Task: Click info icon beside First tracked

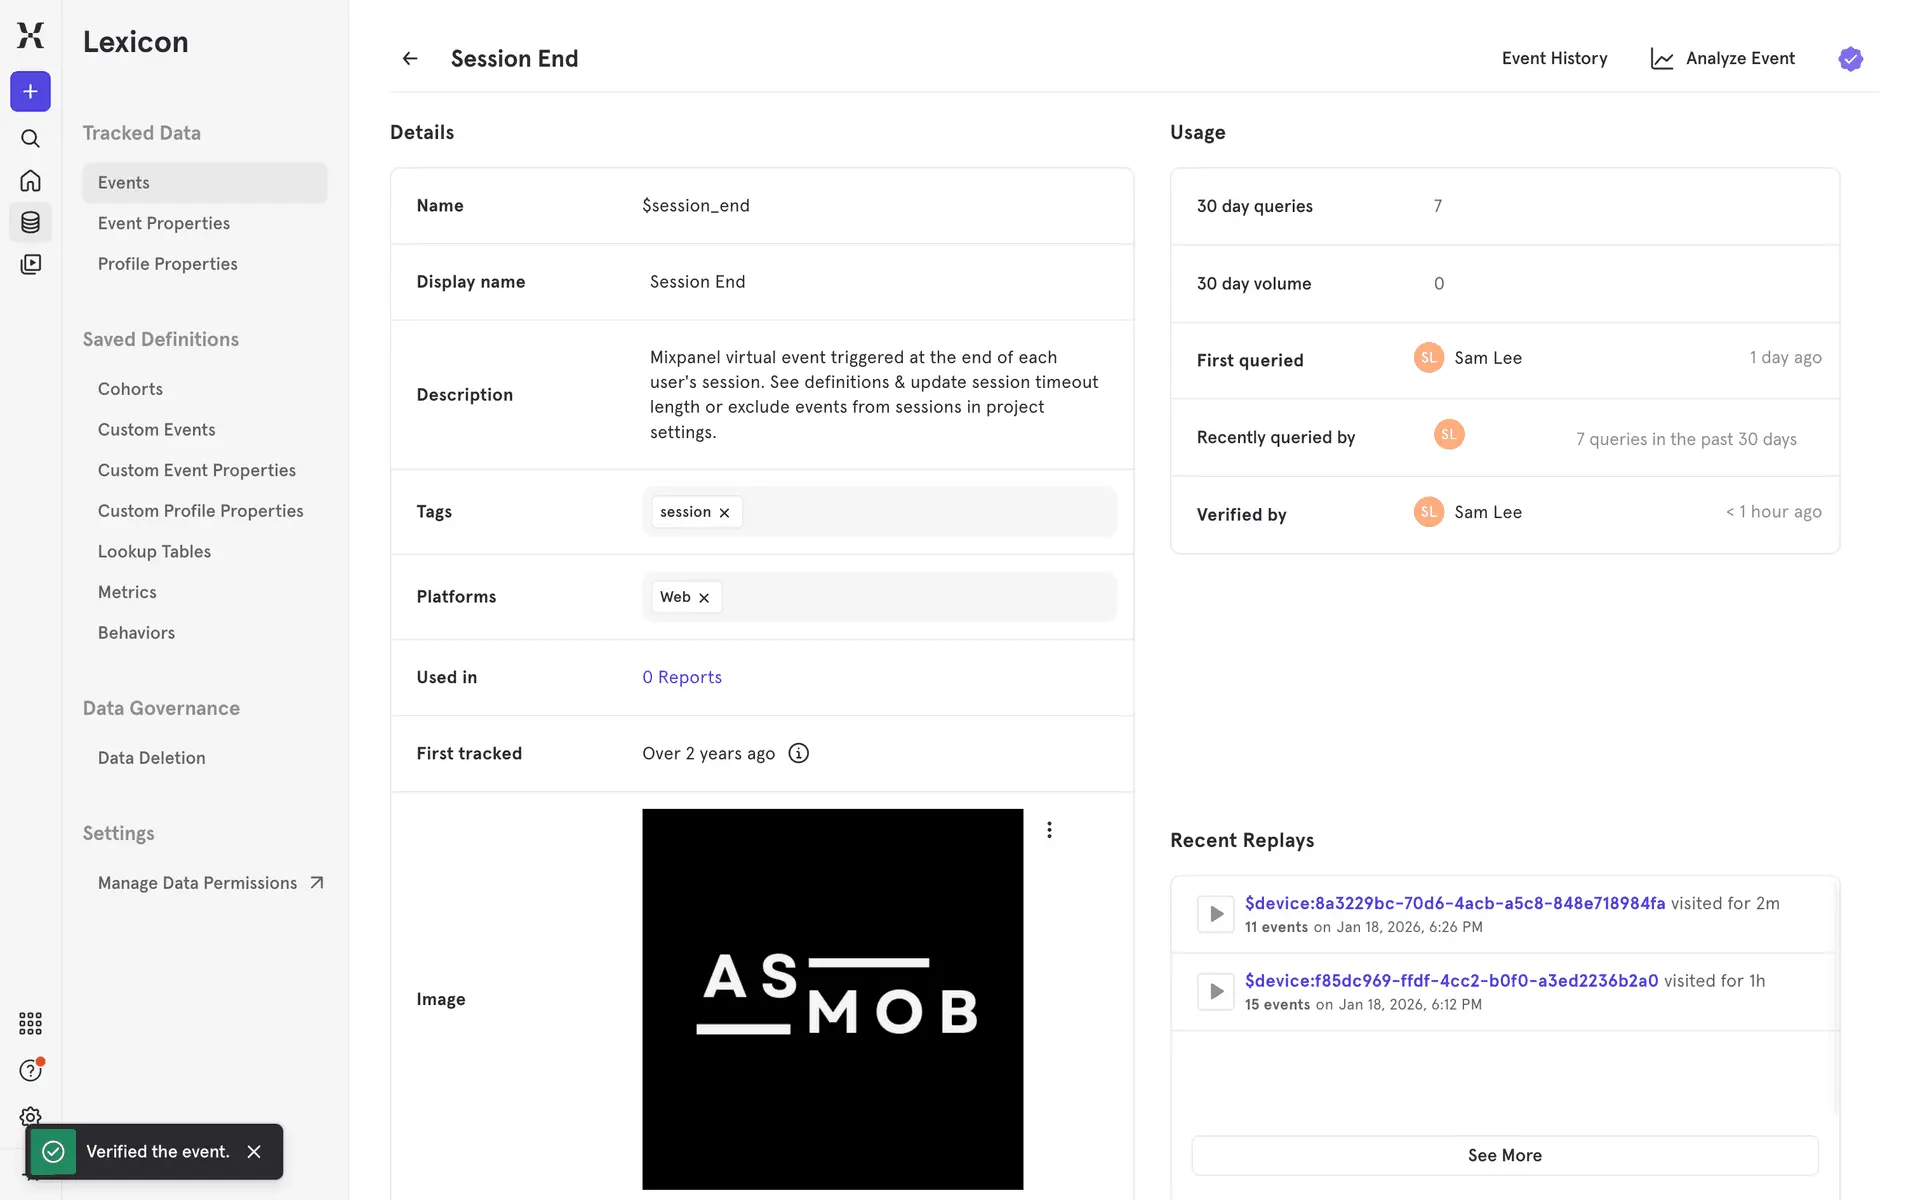Action: [x=798, y=753]
